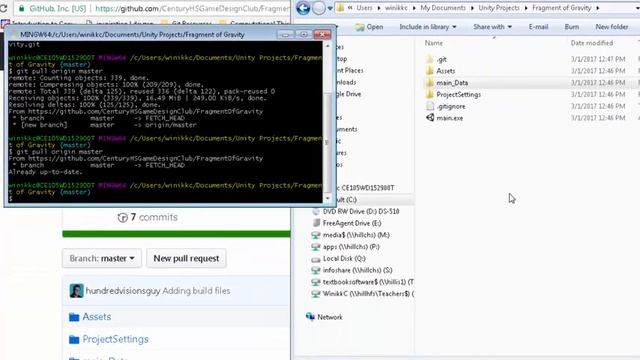Click Users in the breadcrumb path
The image size is (640, 360).
[364, 8]
